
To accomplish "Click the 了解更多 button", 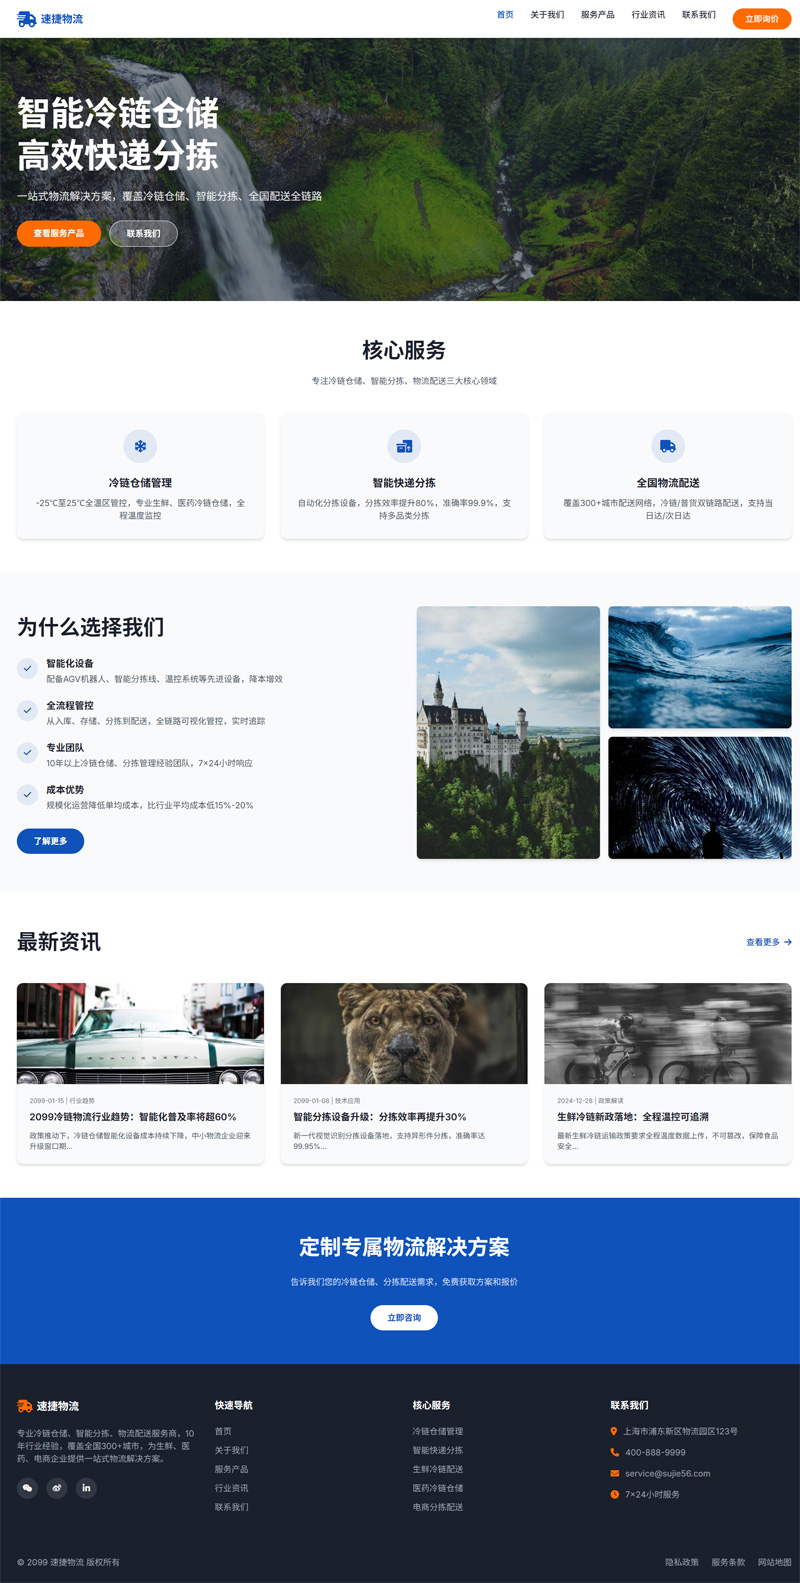I will [x=50, y=841].
